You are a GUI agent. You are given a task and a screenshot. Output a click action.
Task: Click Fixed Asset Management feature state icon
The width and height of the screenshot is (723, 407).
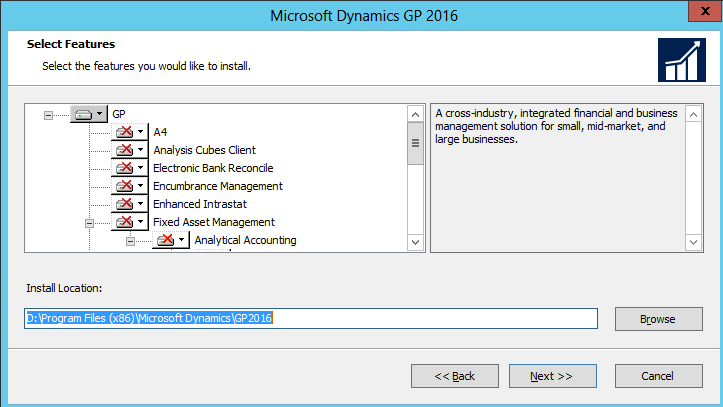pos(129,222)
